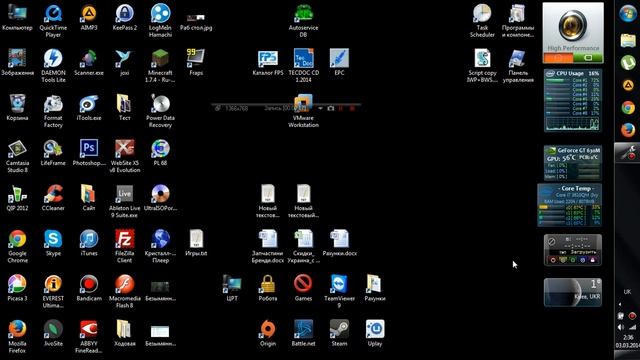Open Task Scheduler shortcut
Image resolution: width=640 pixels, height=360 pixels.
pyautogui.click(x=482, y=20)
